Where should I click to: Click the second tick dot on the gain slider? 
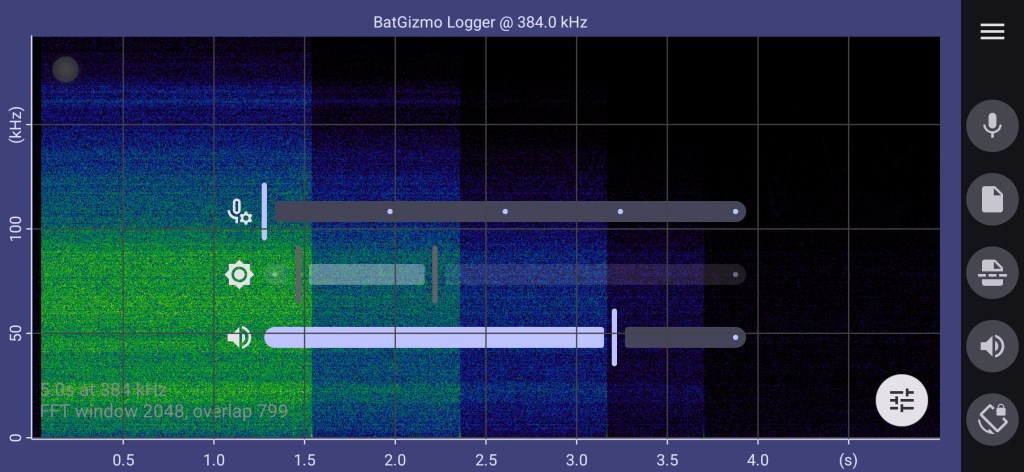pyautogui.click(x=505, y=212)
